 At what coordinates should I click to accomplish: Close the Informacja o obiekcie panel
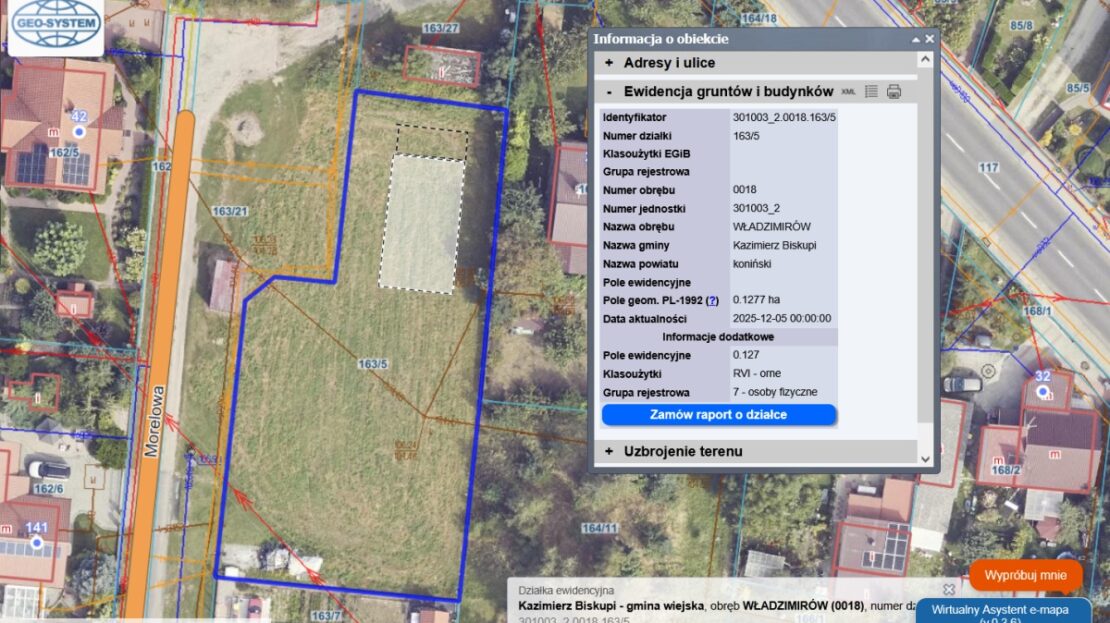930,39
